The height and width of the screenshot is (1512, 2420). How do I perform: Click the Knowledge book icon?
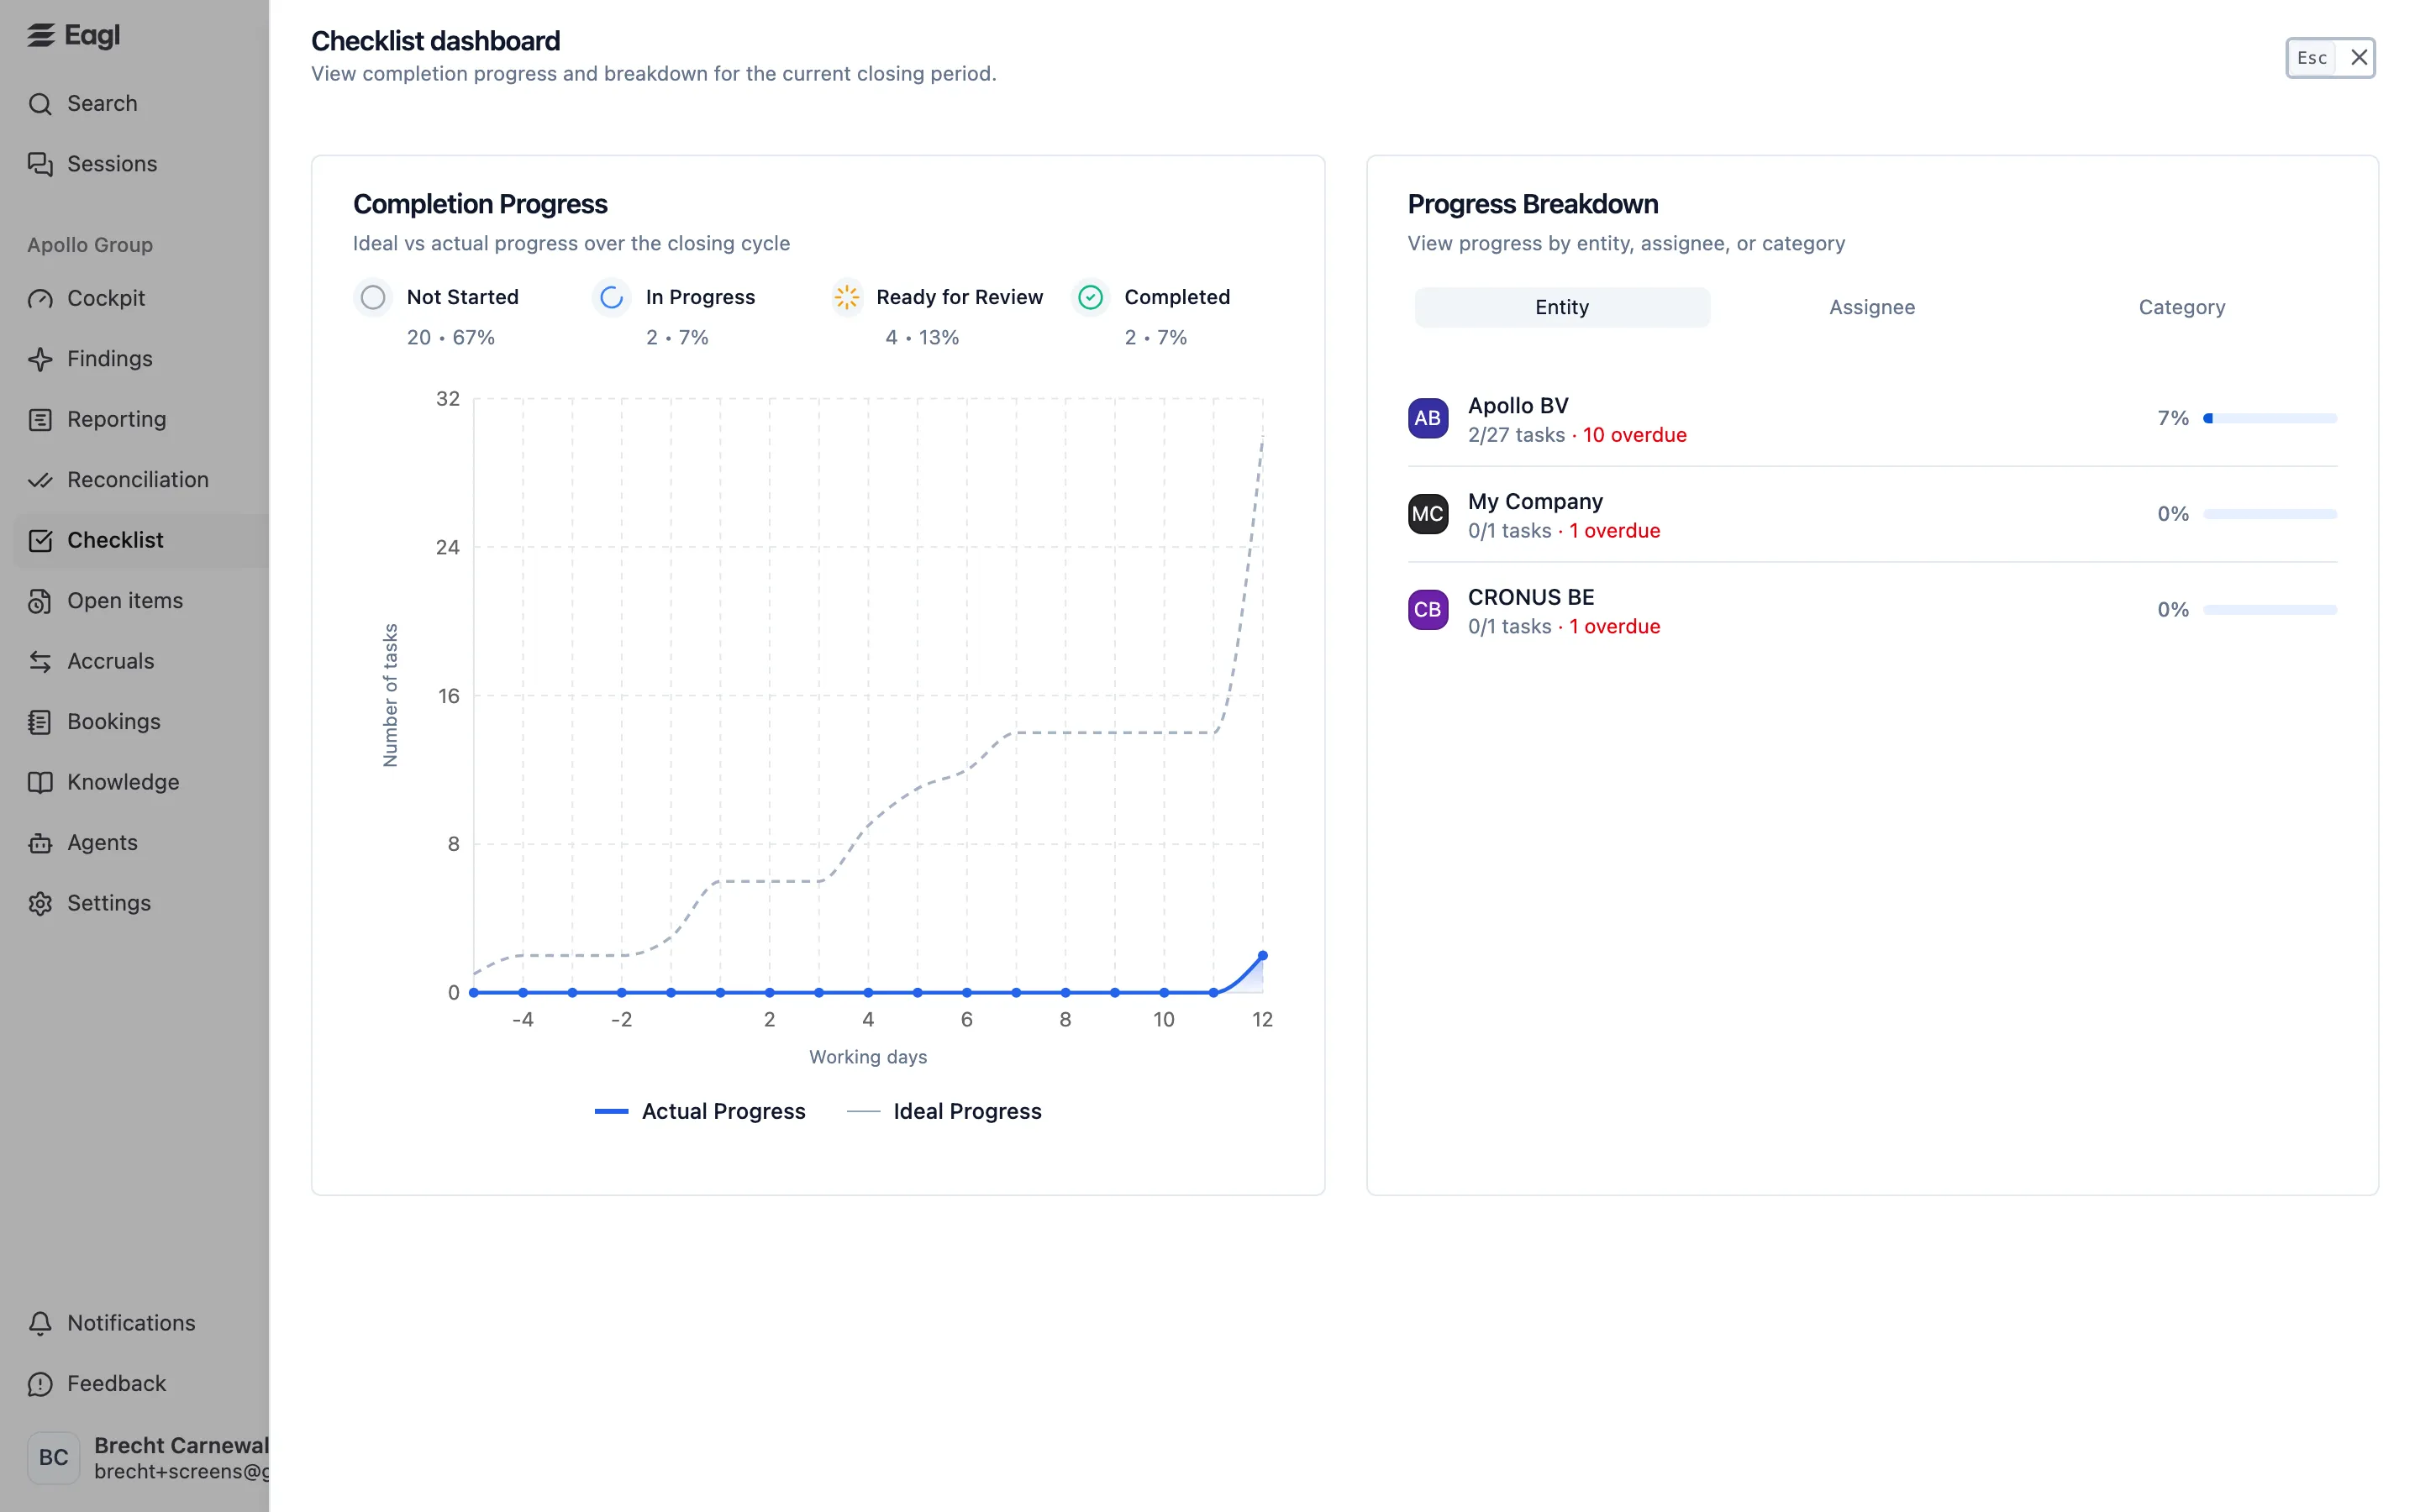click(x=40, y=783)
